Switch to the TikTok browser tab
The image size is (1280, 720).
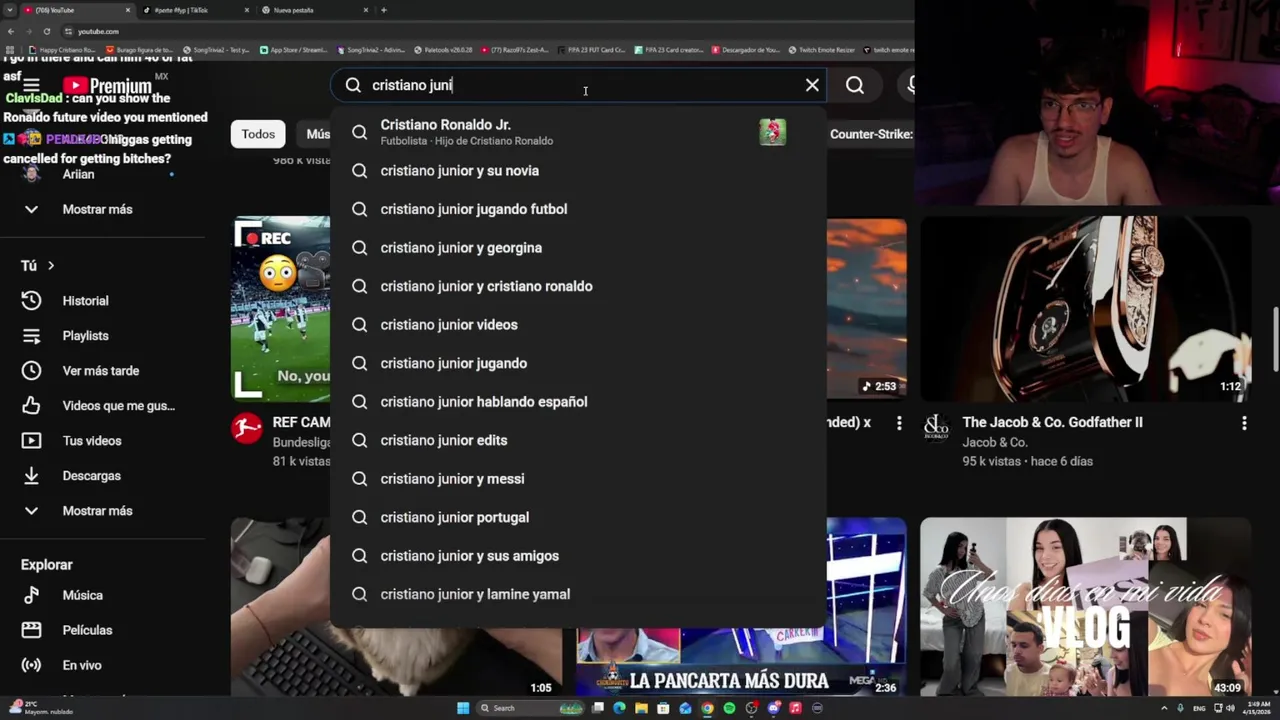195,10
